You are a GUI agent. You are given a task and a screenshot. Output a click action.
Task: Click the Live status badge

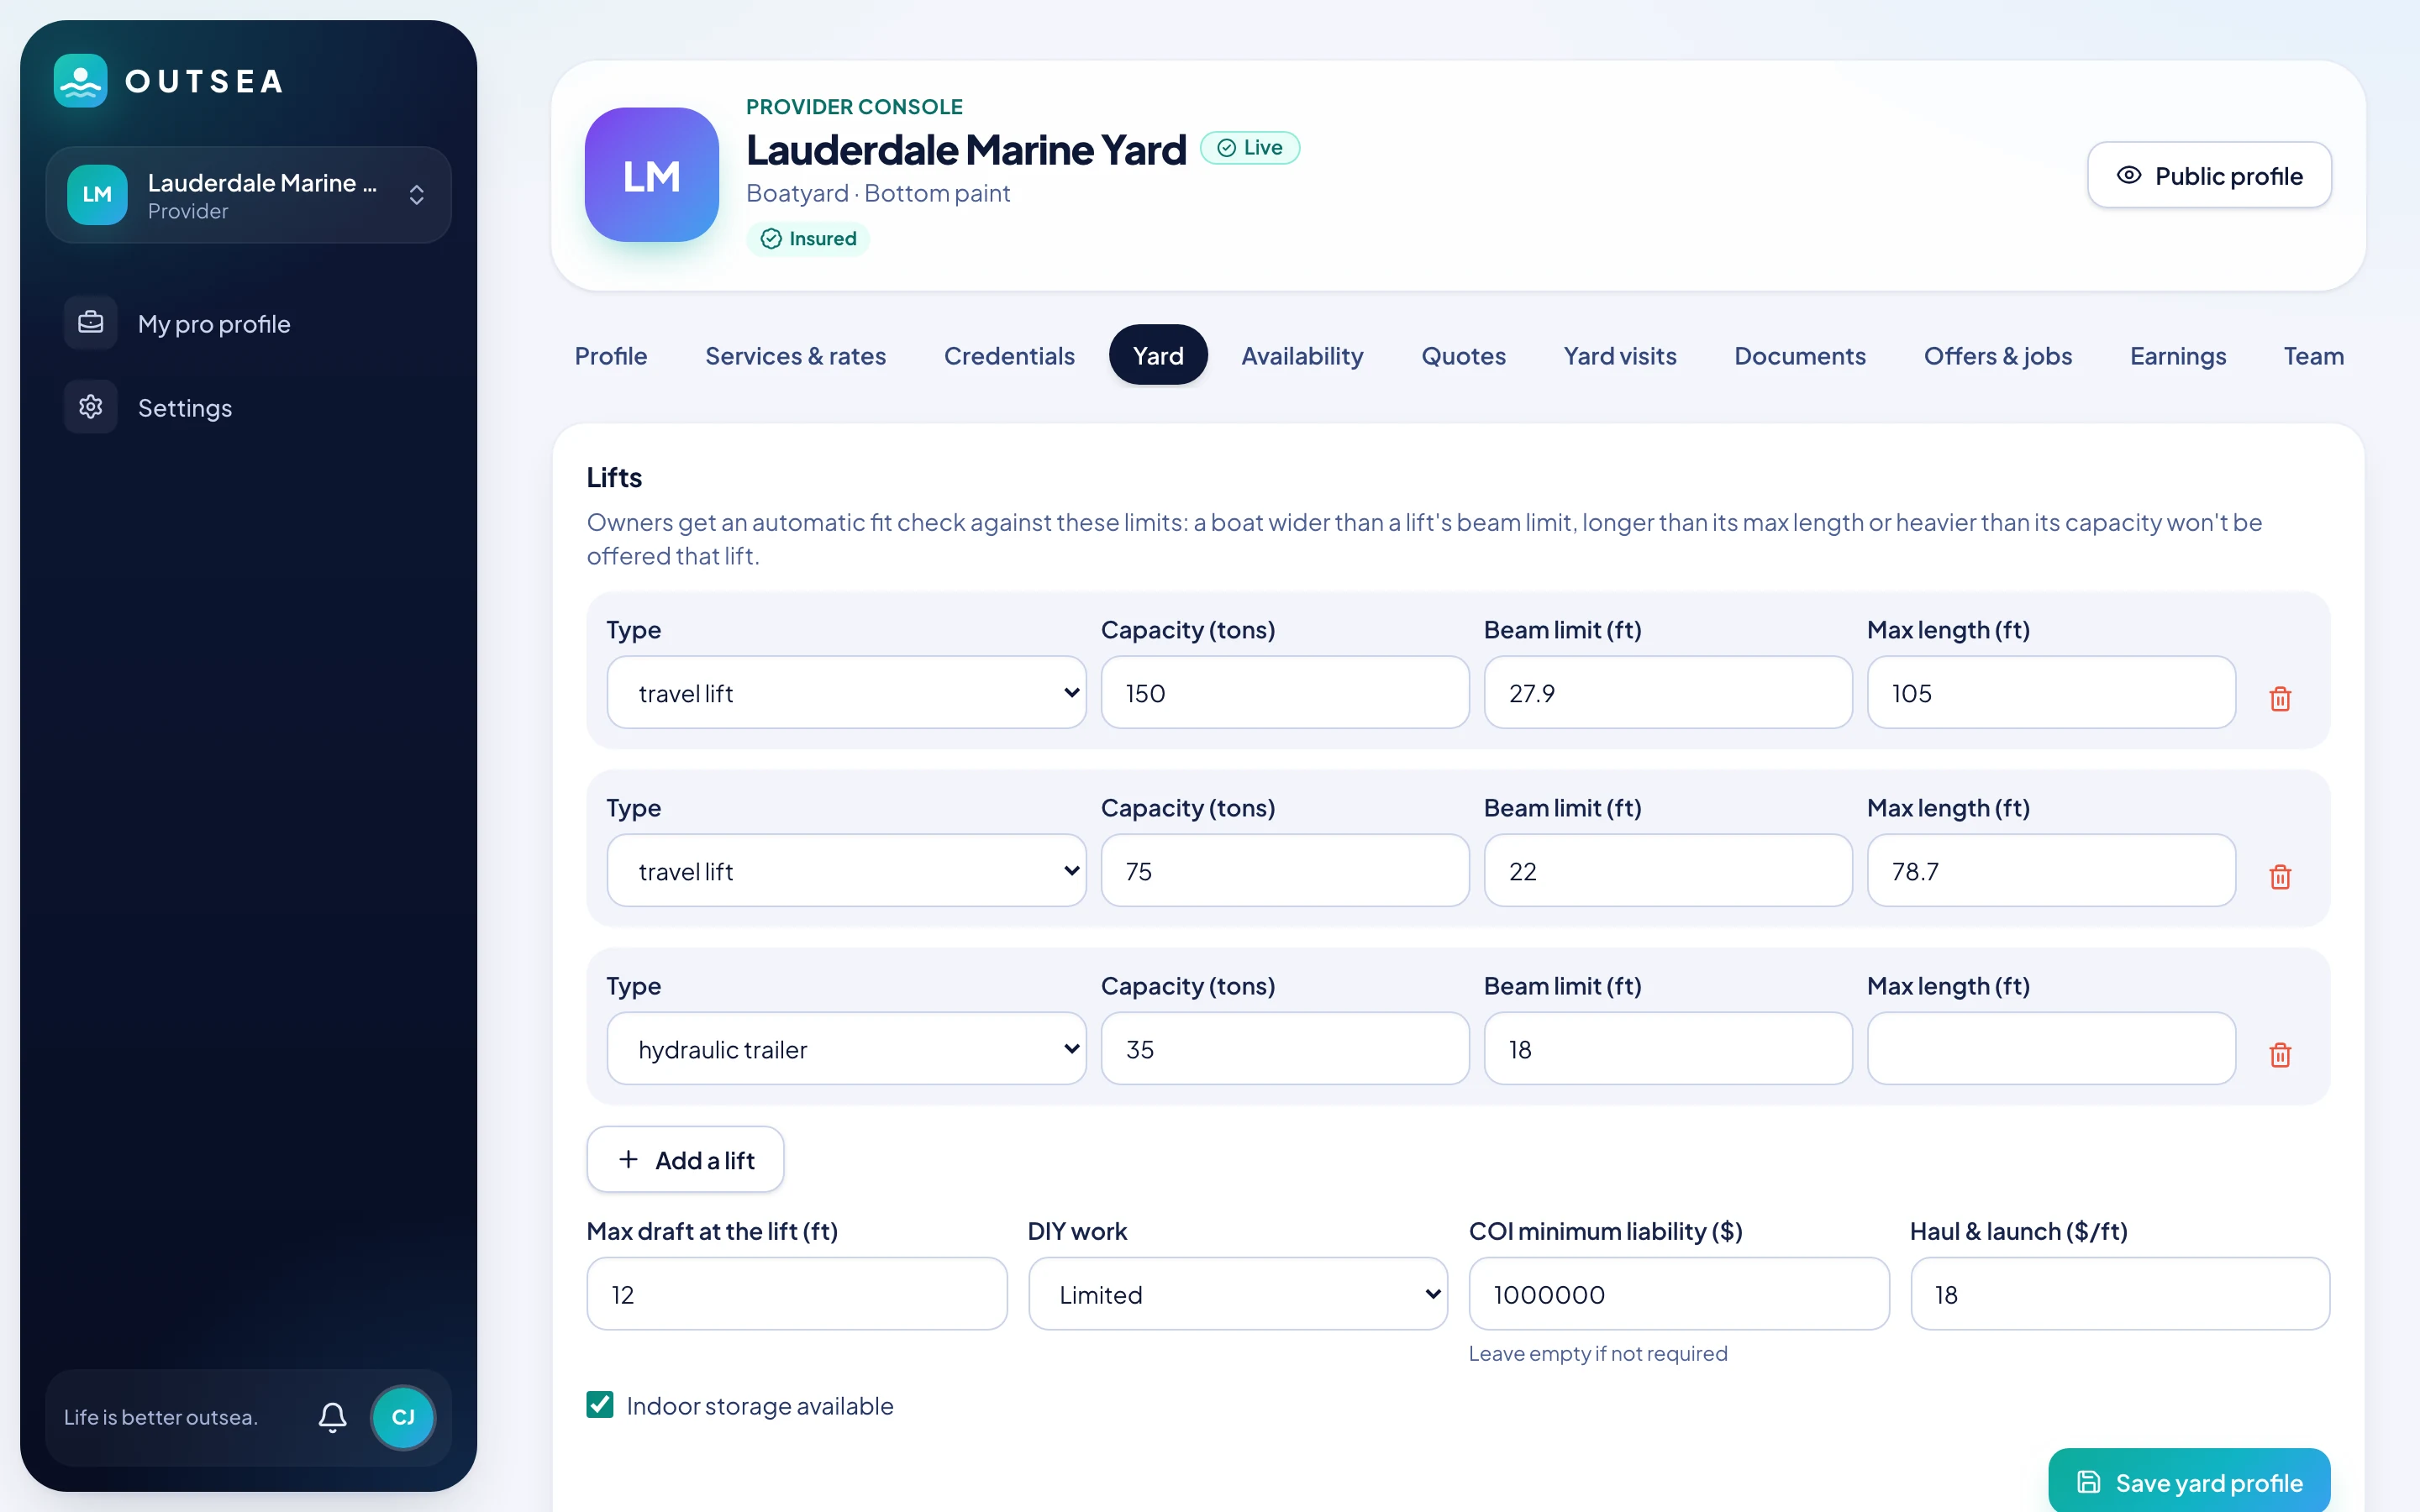pyautogui.click(x=1250, y=148)
